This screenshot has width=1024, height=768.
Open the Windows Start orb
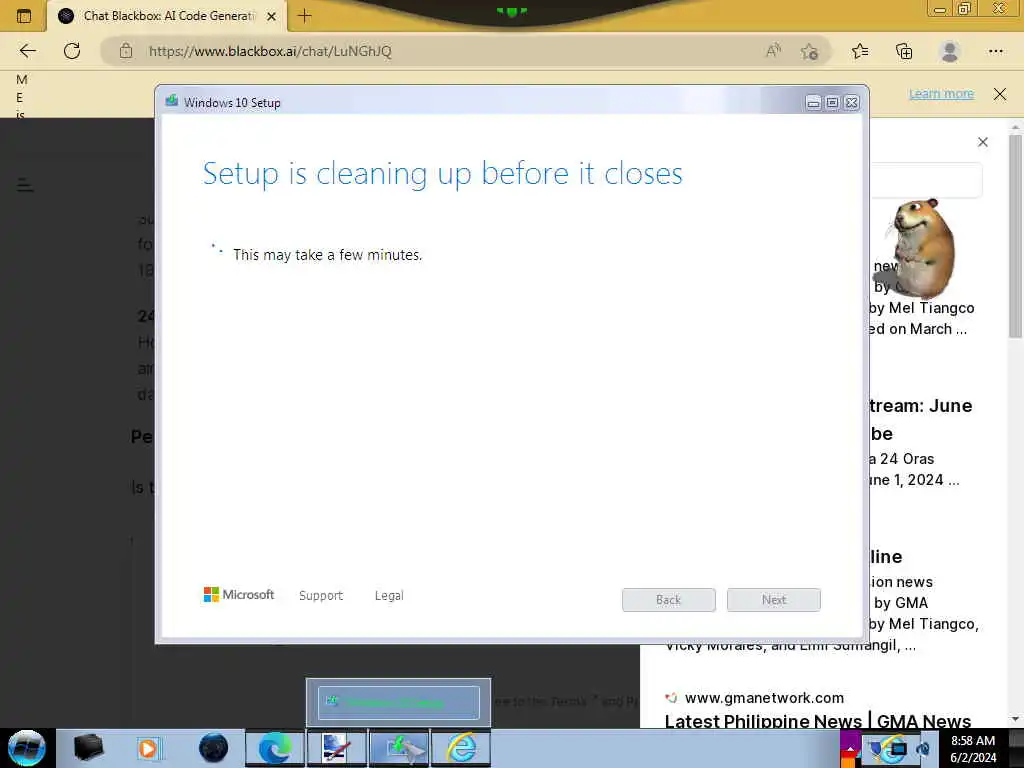pos(27,748)
